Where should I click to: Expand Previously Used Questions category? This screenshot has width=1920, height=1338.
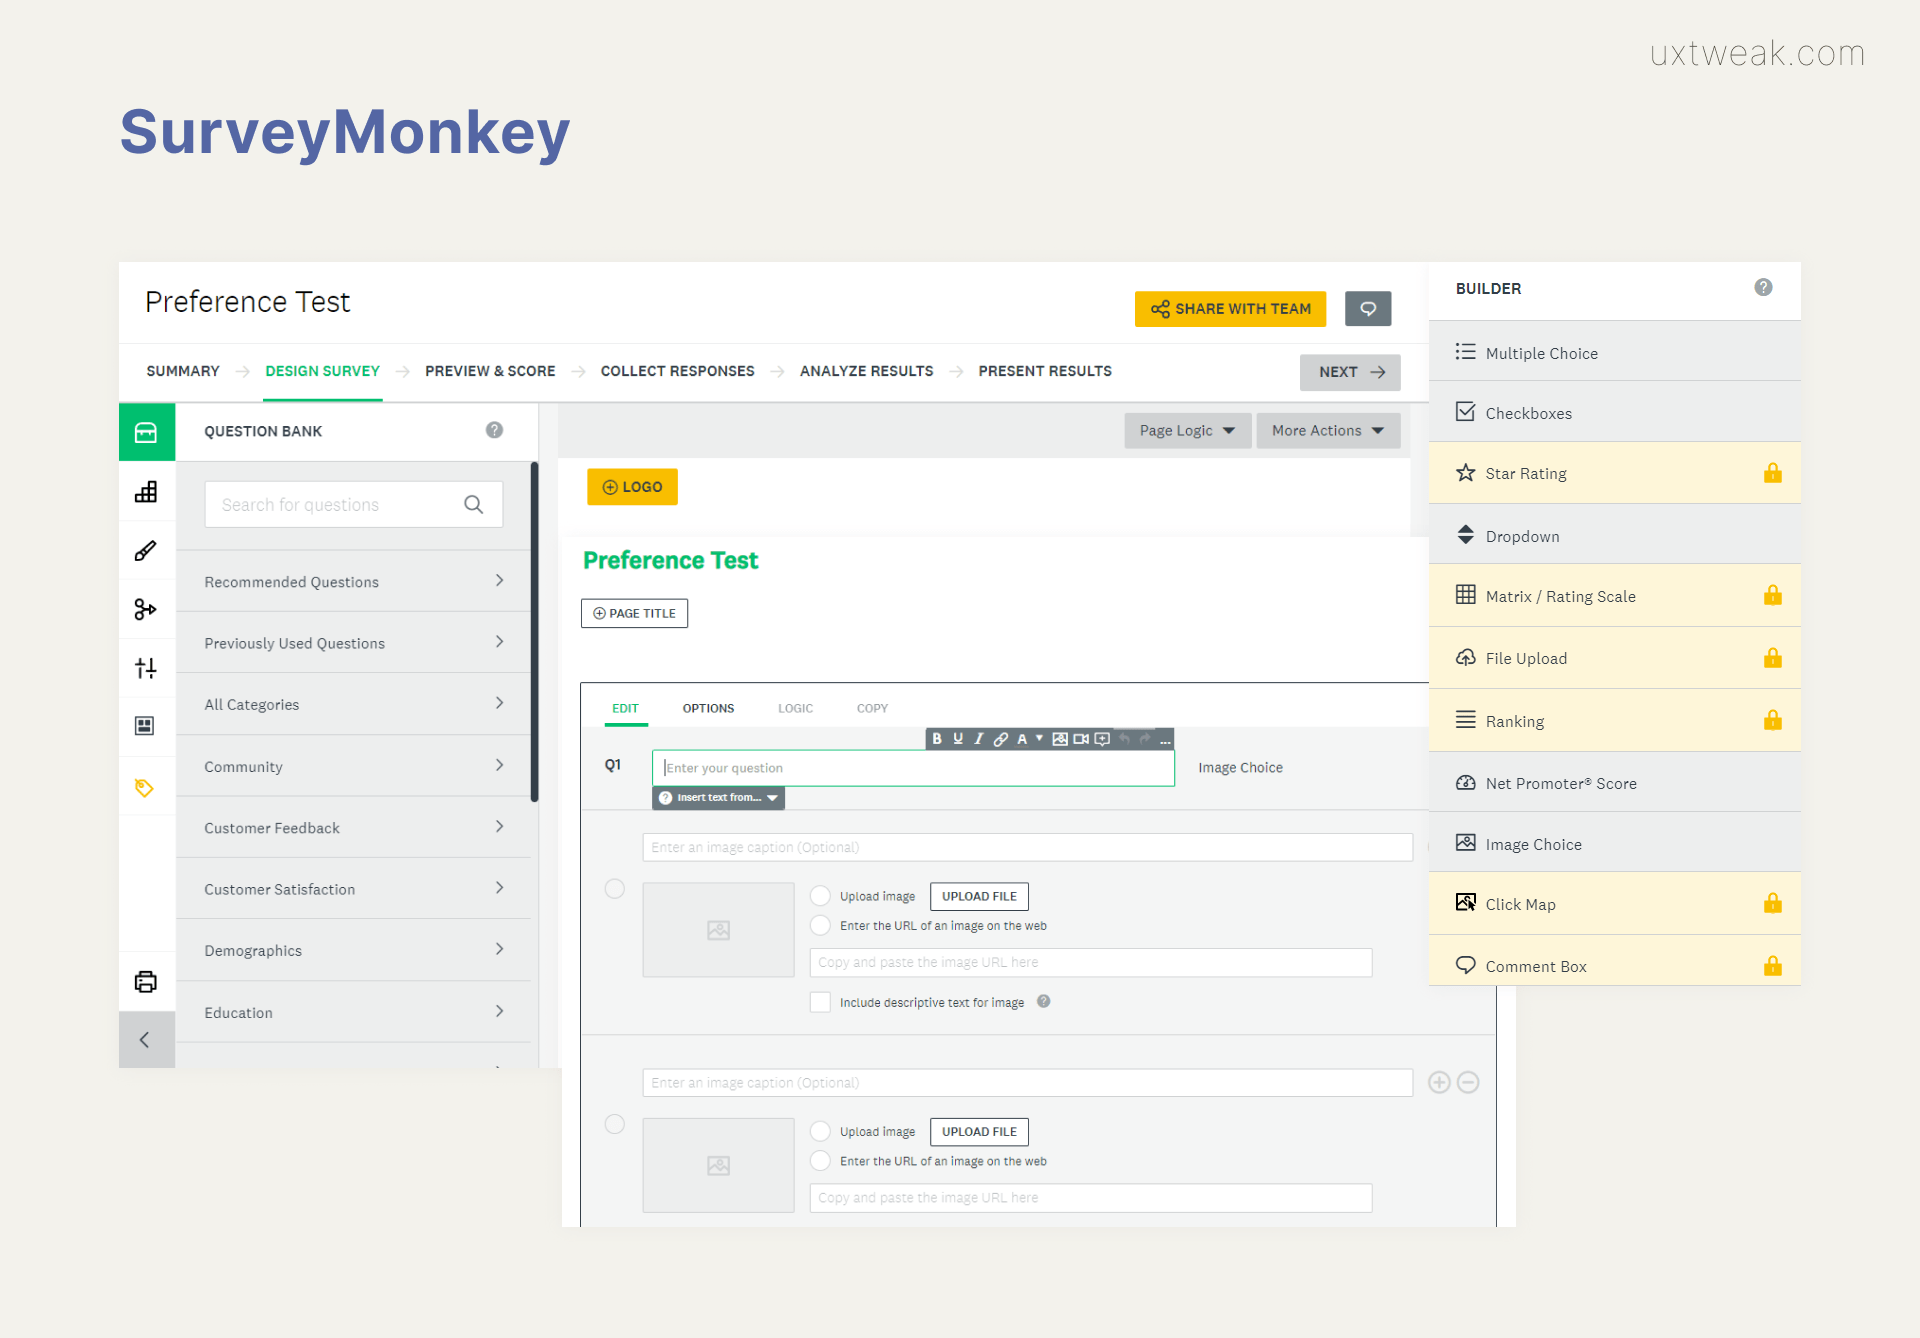(353, 643)
